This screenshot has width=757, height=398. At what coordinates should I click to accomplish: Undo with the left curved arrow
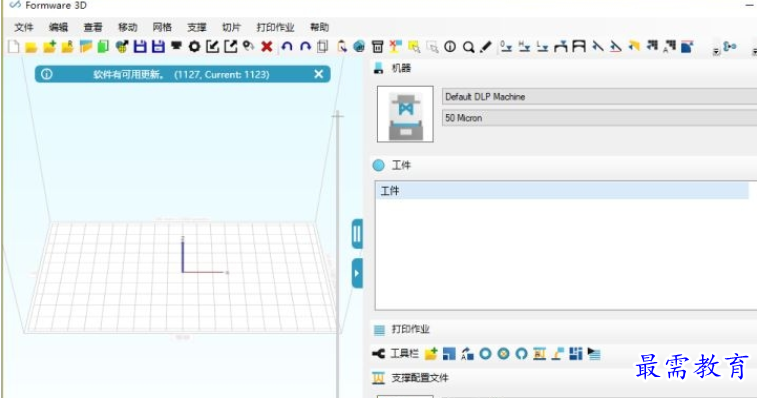[x=287, y=47]
